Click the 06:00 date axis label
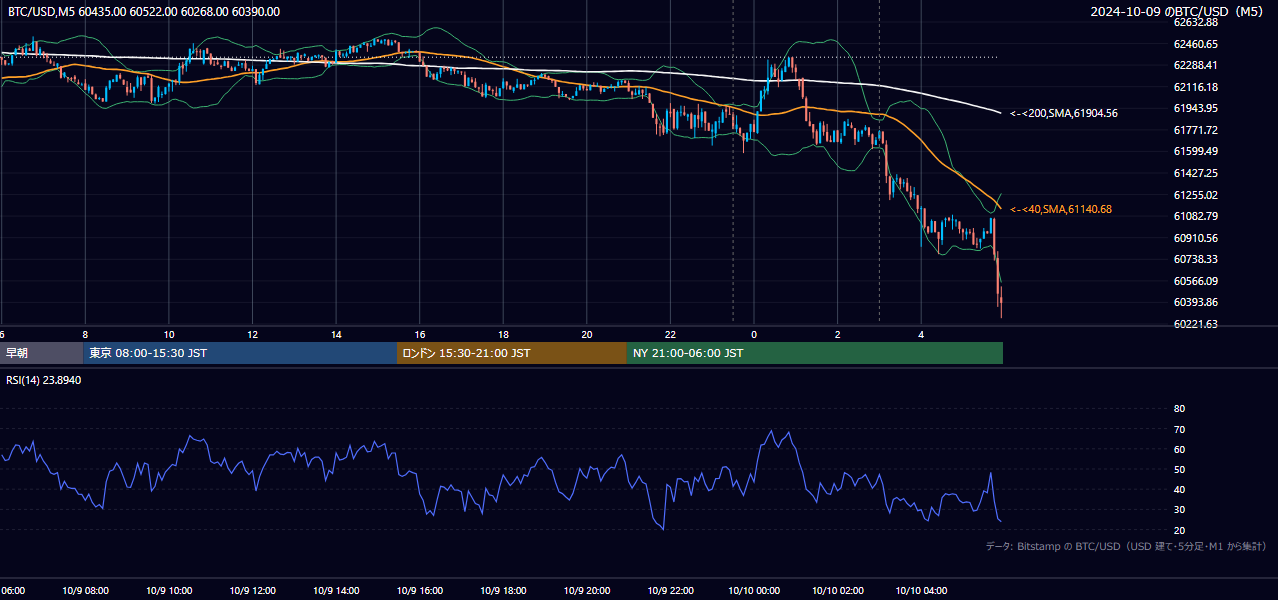1278x600 pixels. tap(12, 591)
